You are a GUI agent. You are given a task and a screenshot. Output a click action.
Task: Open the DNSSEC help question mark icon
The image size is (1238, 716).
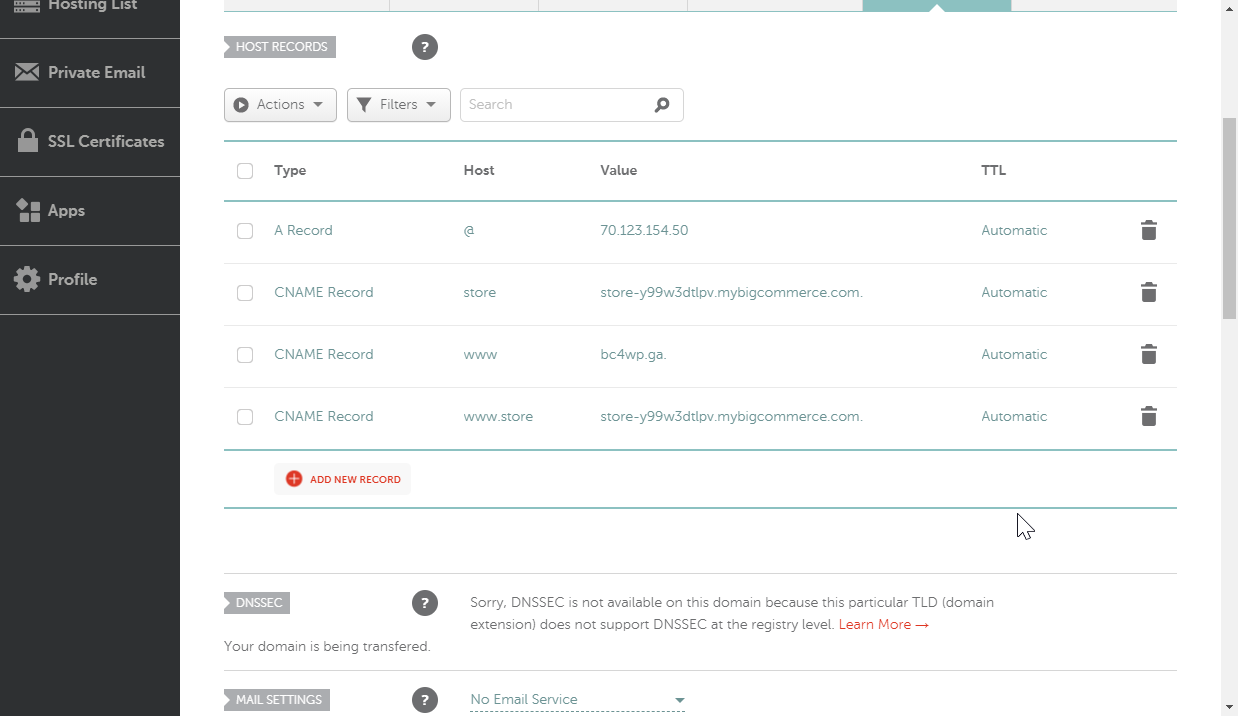click(x=425, y=603)
